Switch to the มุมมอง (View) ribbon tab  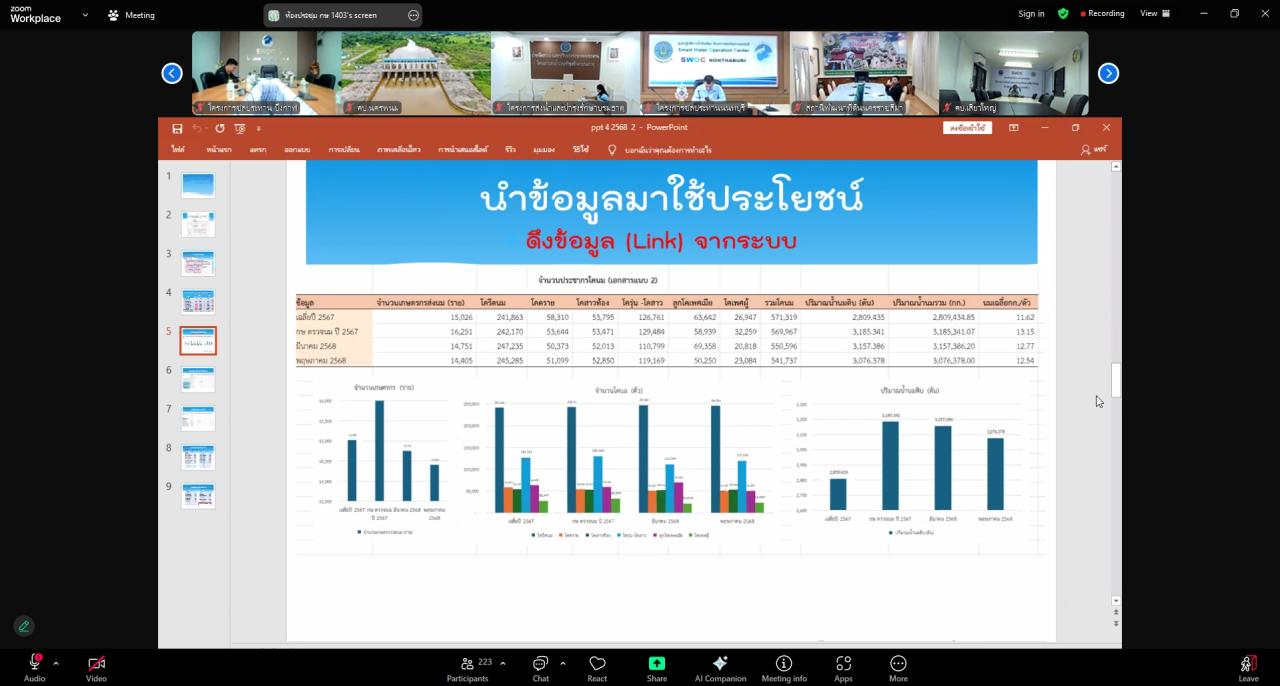[x=543, y=148]
